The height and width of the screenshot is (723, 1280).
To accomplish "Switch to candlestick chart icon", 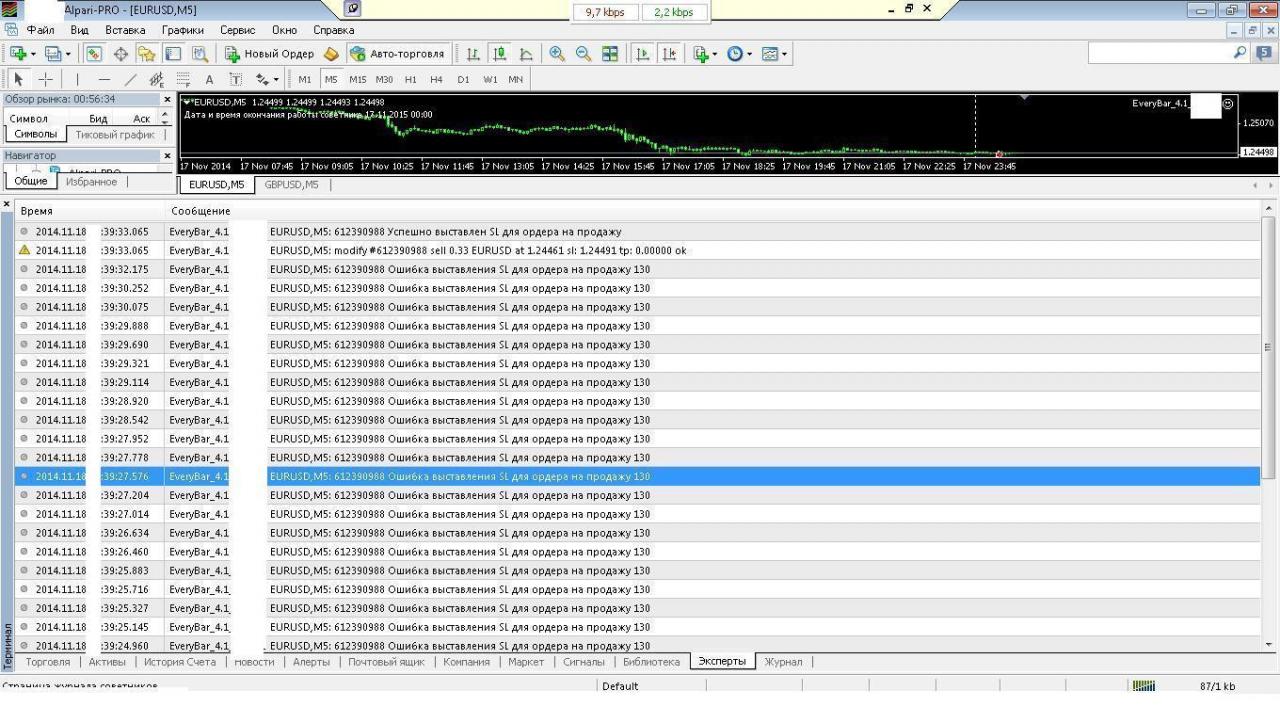I will tap(500, 54).
